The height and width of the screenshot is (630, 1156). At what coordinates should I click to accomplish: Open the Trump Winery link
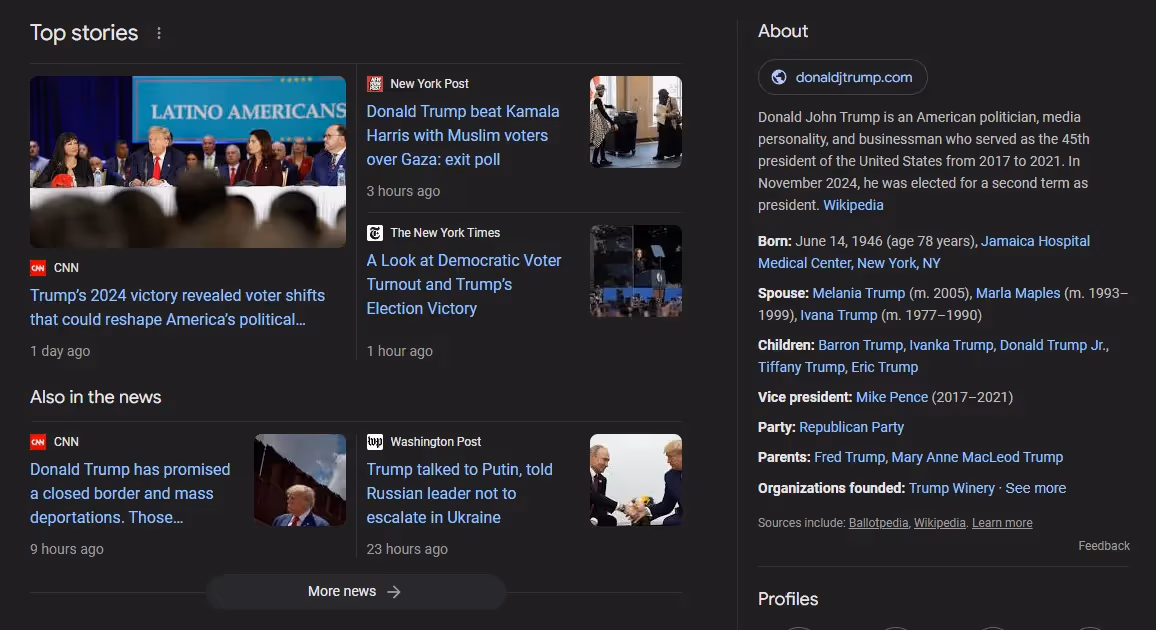click(952, 489)
